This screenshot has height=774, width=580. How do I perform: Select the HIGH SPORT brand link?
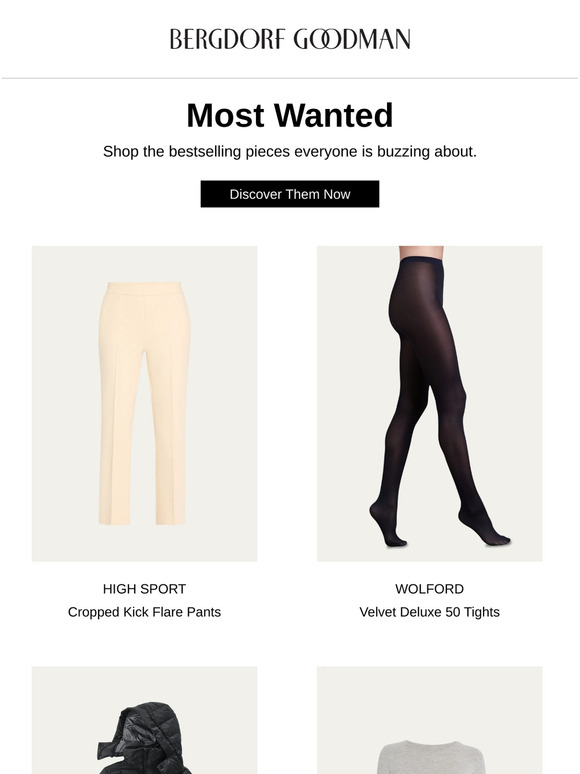tap(144, 589)
